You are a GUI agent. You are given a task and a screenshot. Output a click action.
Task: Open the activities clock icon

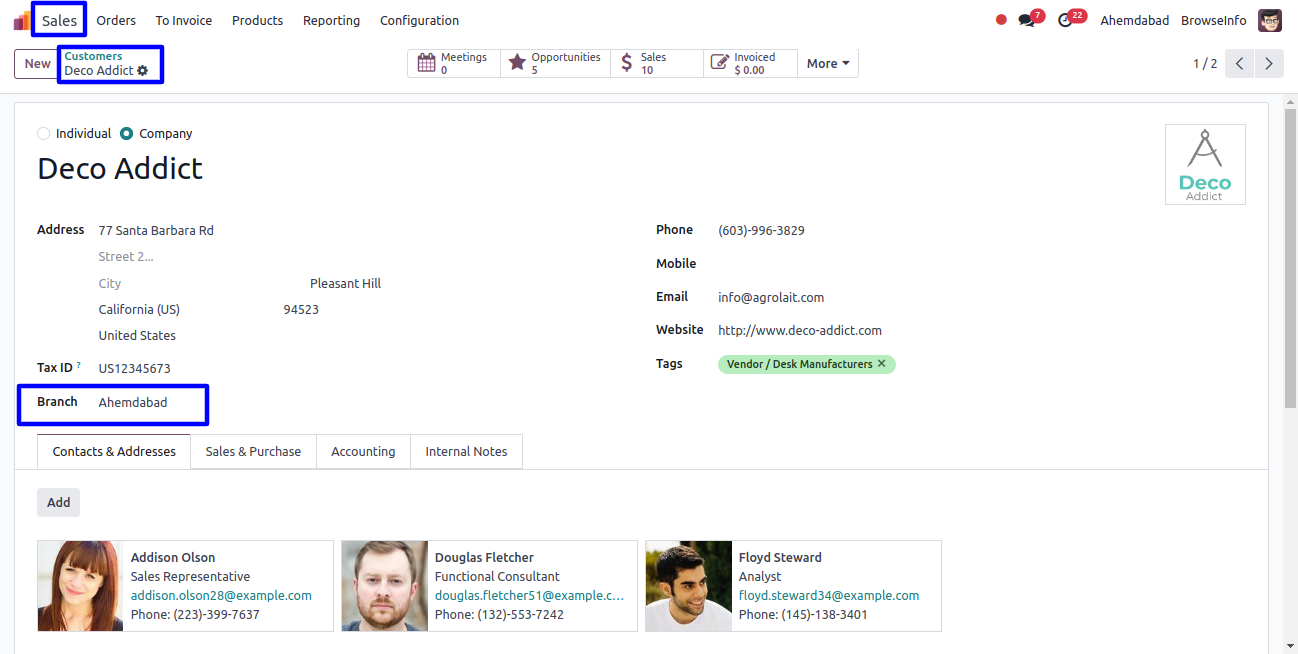click(x=1066, y=20)
